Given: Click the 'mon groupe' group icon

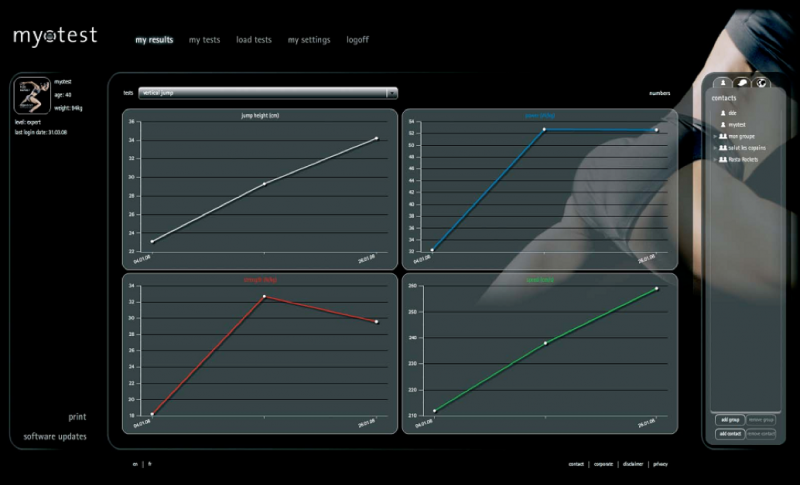Looking at the screenshot, I should click(723, 136).
